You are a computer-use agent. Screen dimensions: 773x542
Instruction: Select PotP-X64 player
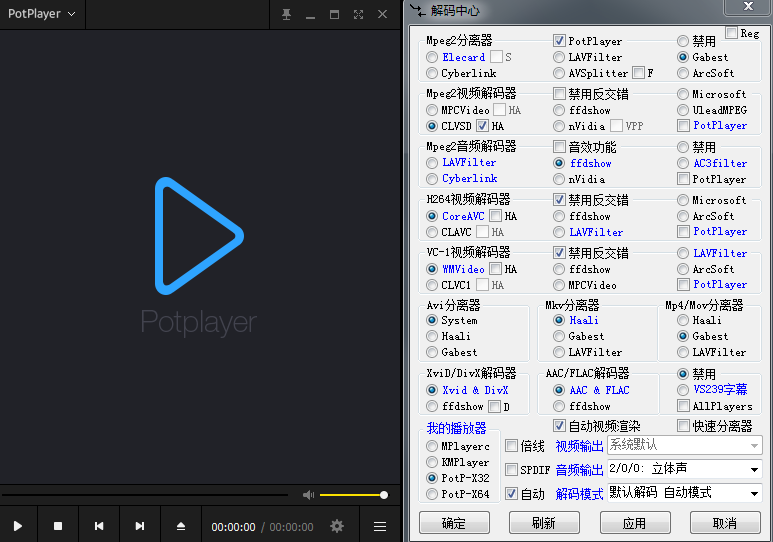[x=432, y=494]
